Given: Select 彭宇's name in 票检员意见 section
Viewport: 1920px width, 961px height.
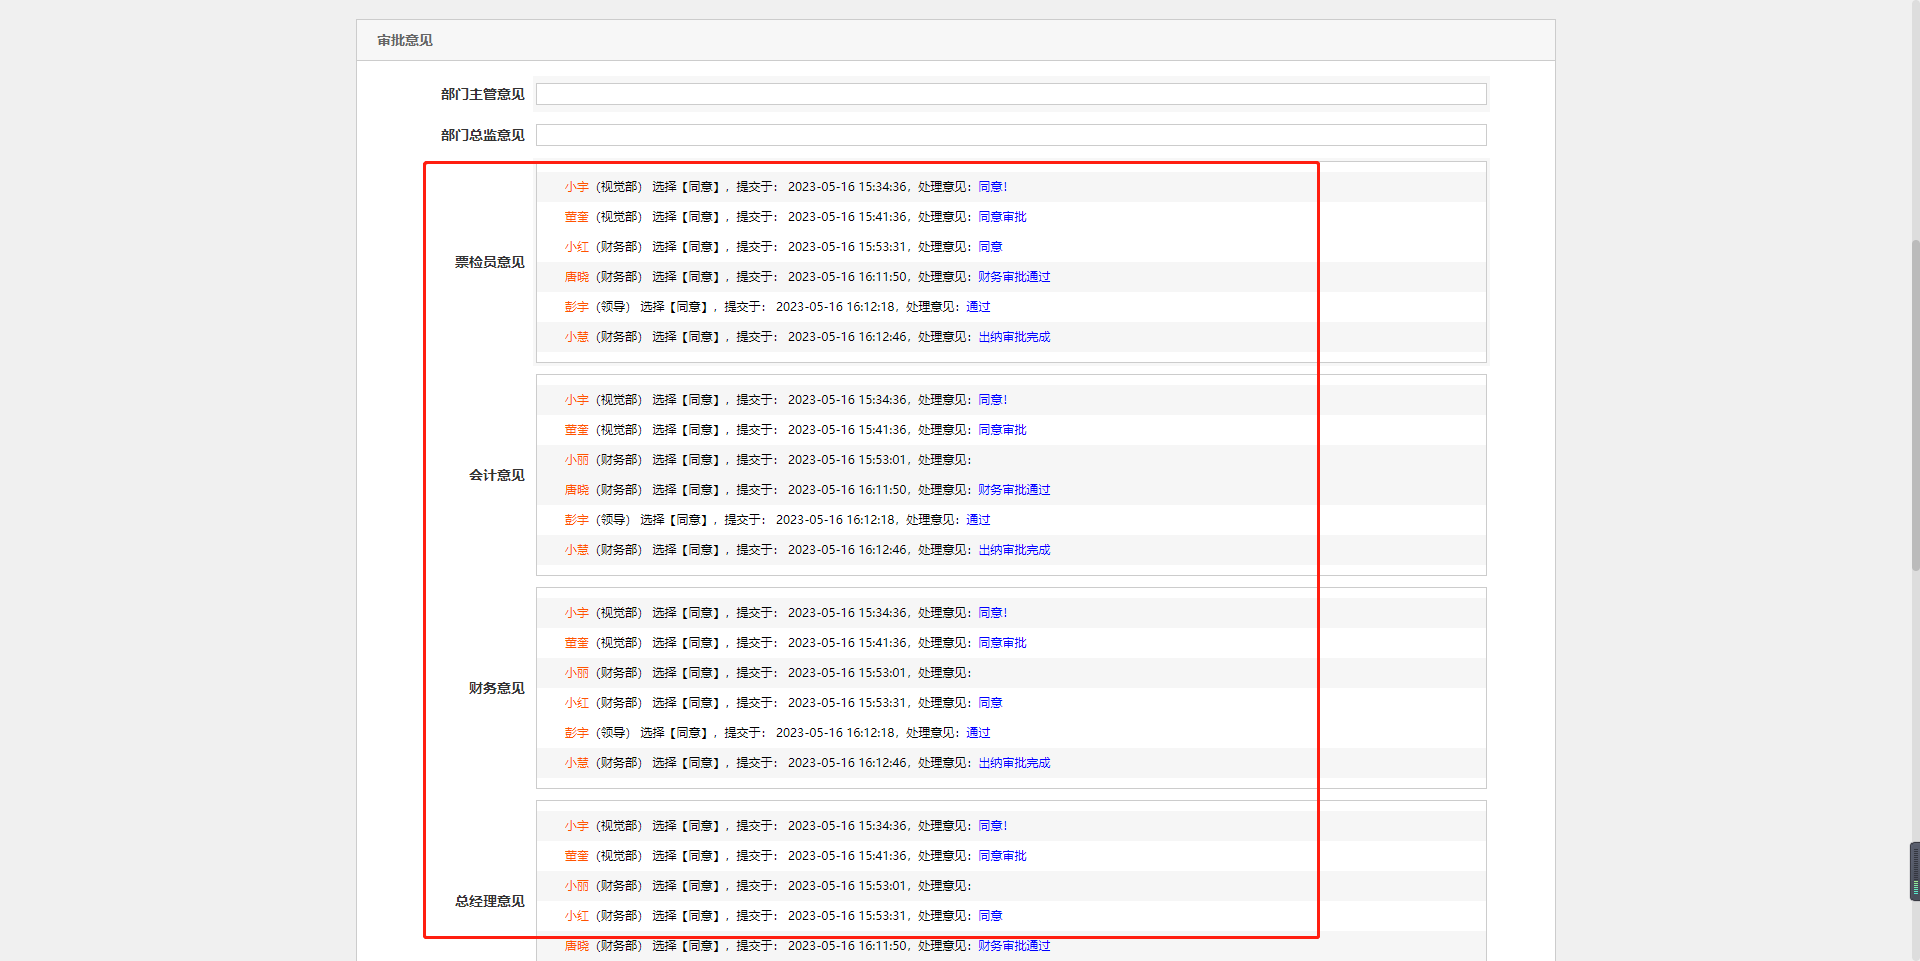Looking at the screenshot, I should click(576, 307).
